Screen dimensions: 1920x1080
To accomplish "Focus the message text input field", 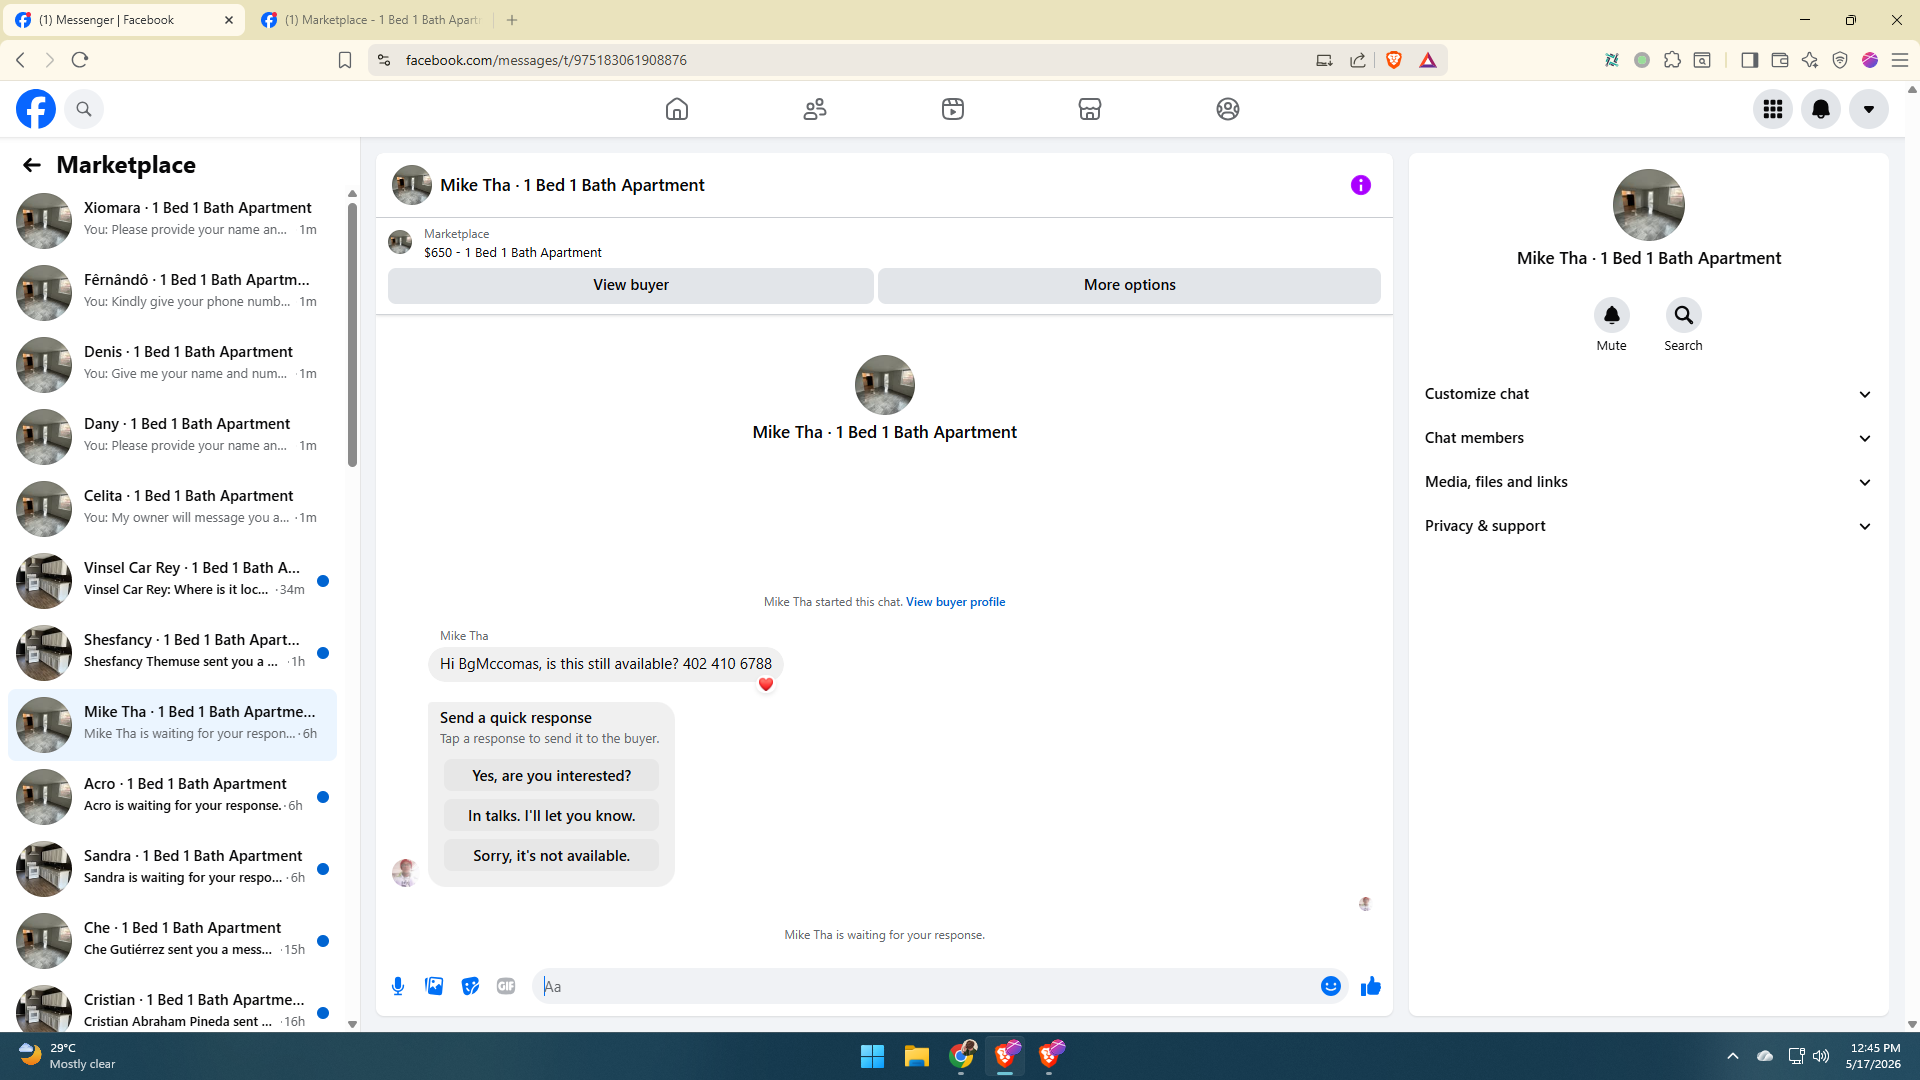I will (926, 986).
